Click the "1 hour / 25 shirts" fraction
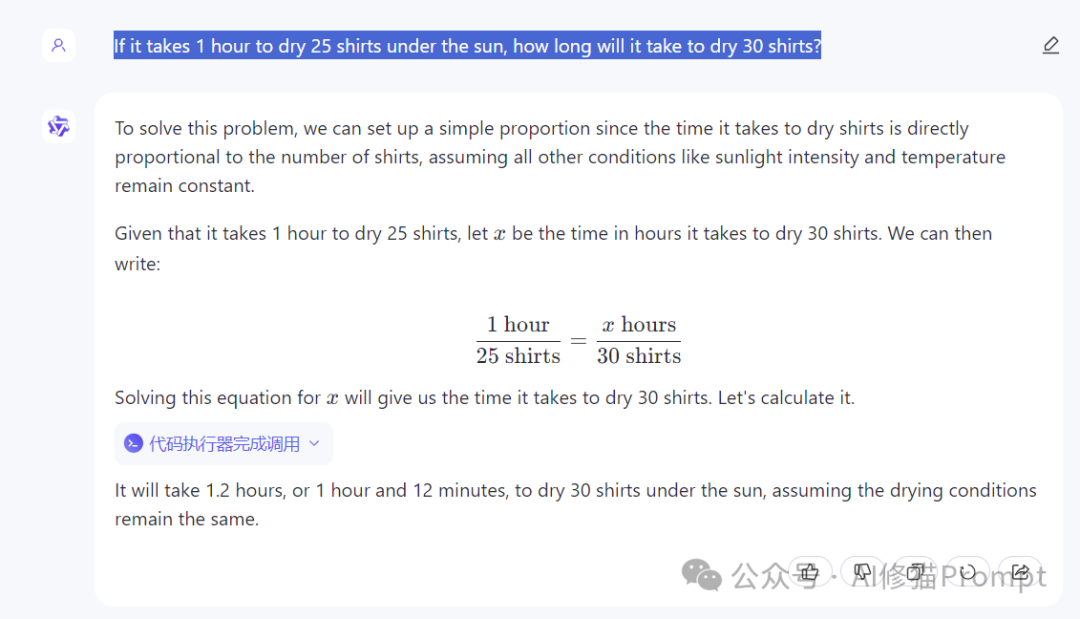 [x=518, y=340]
